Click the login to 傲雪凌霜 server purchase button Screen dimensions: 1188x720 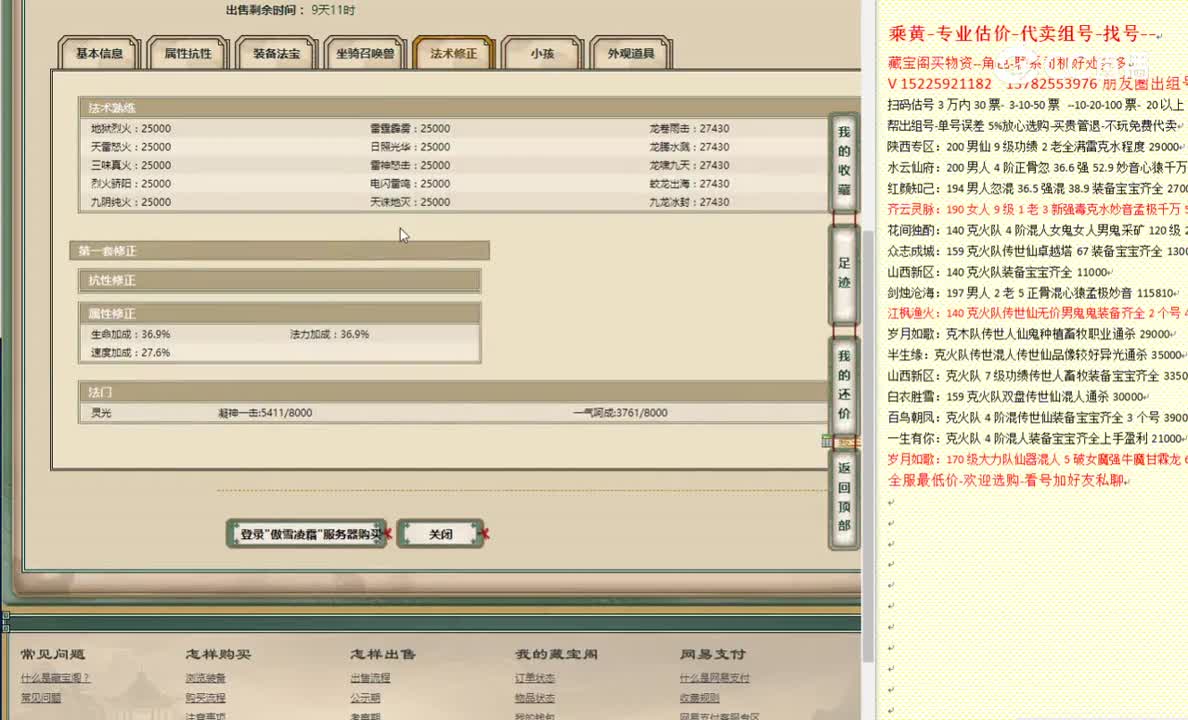(307, 534)
